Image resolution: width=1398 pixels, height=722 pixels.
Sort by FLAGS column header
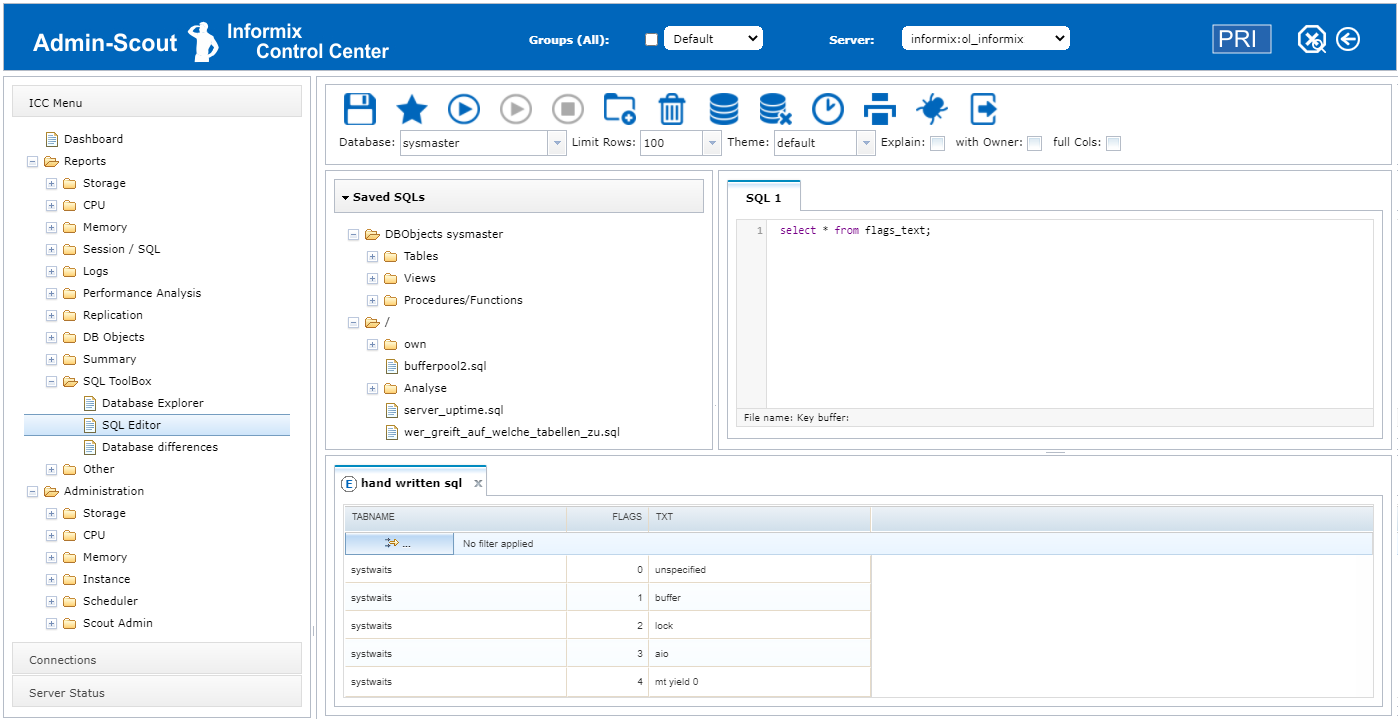click(x=608, y=518)
